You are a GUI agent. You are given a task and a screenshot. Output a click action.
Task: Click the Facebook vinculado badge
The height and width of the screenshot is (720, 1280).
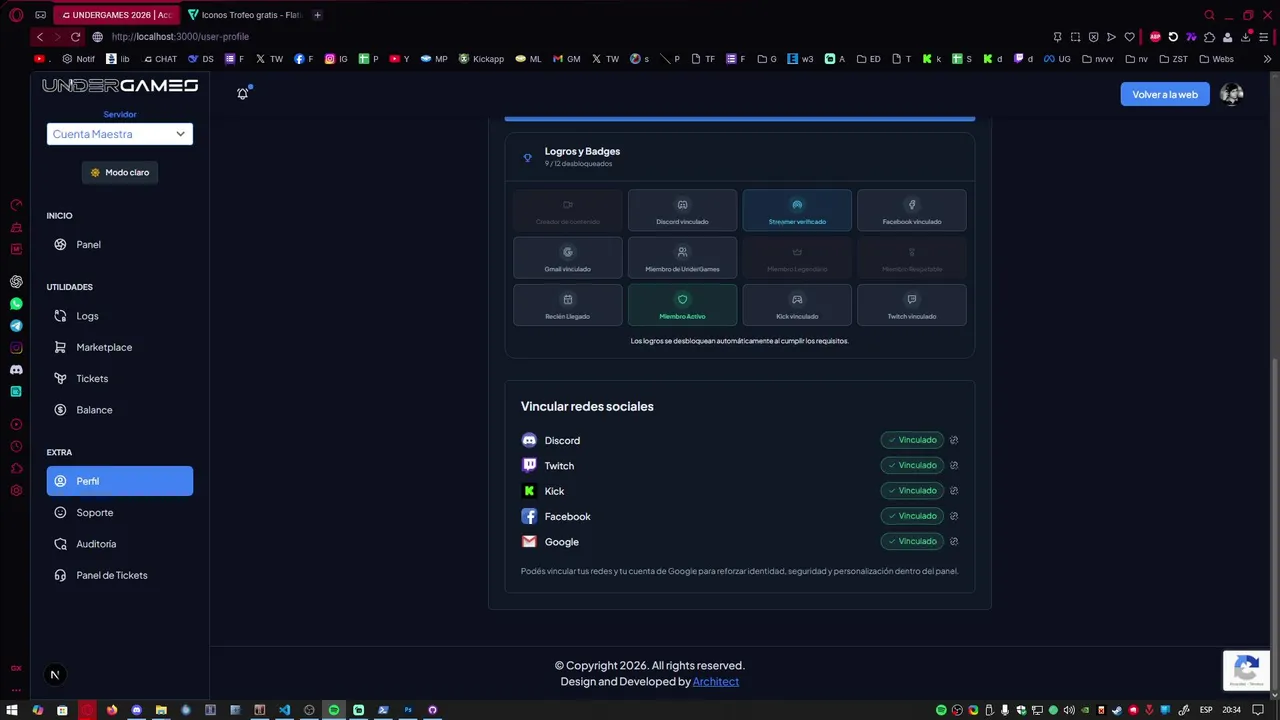(x=911, y=211)
